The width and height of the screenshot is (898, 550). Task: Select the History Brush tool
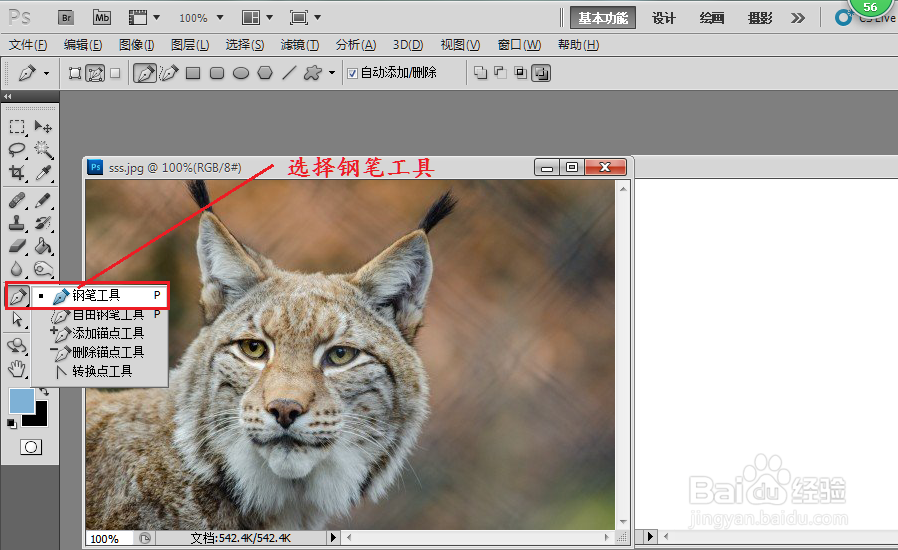click(x=43, y=223)
